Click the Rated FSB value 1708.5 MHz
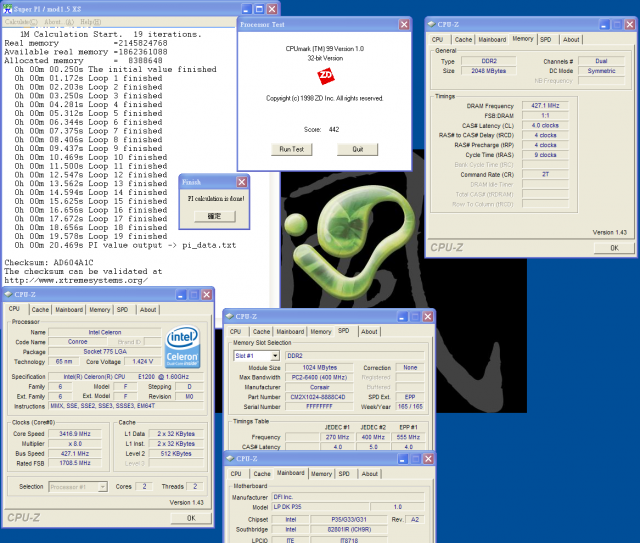The width and height of the screenshot is (640, 543). click(75, 463)
